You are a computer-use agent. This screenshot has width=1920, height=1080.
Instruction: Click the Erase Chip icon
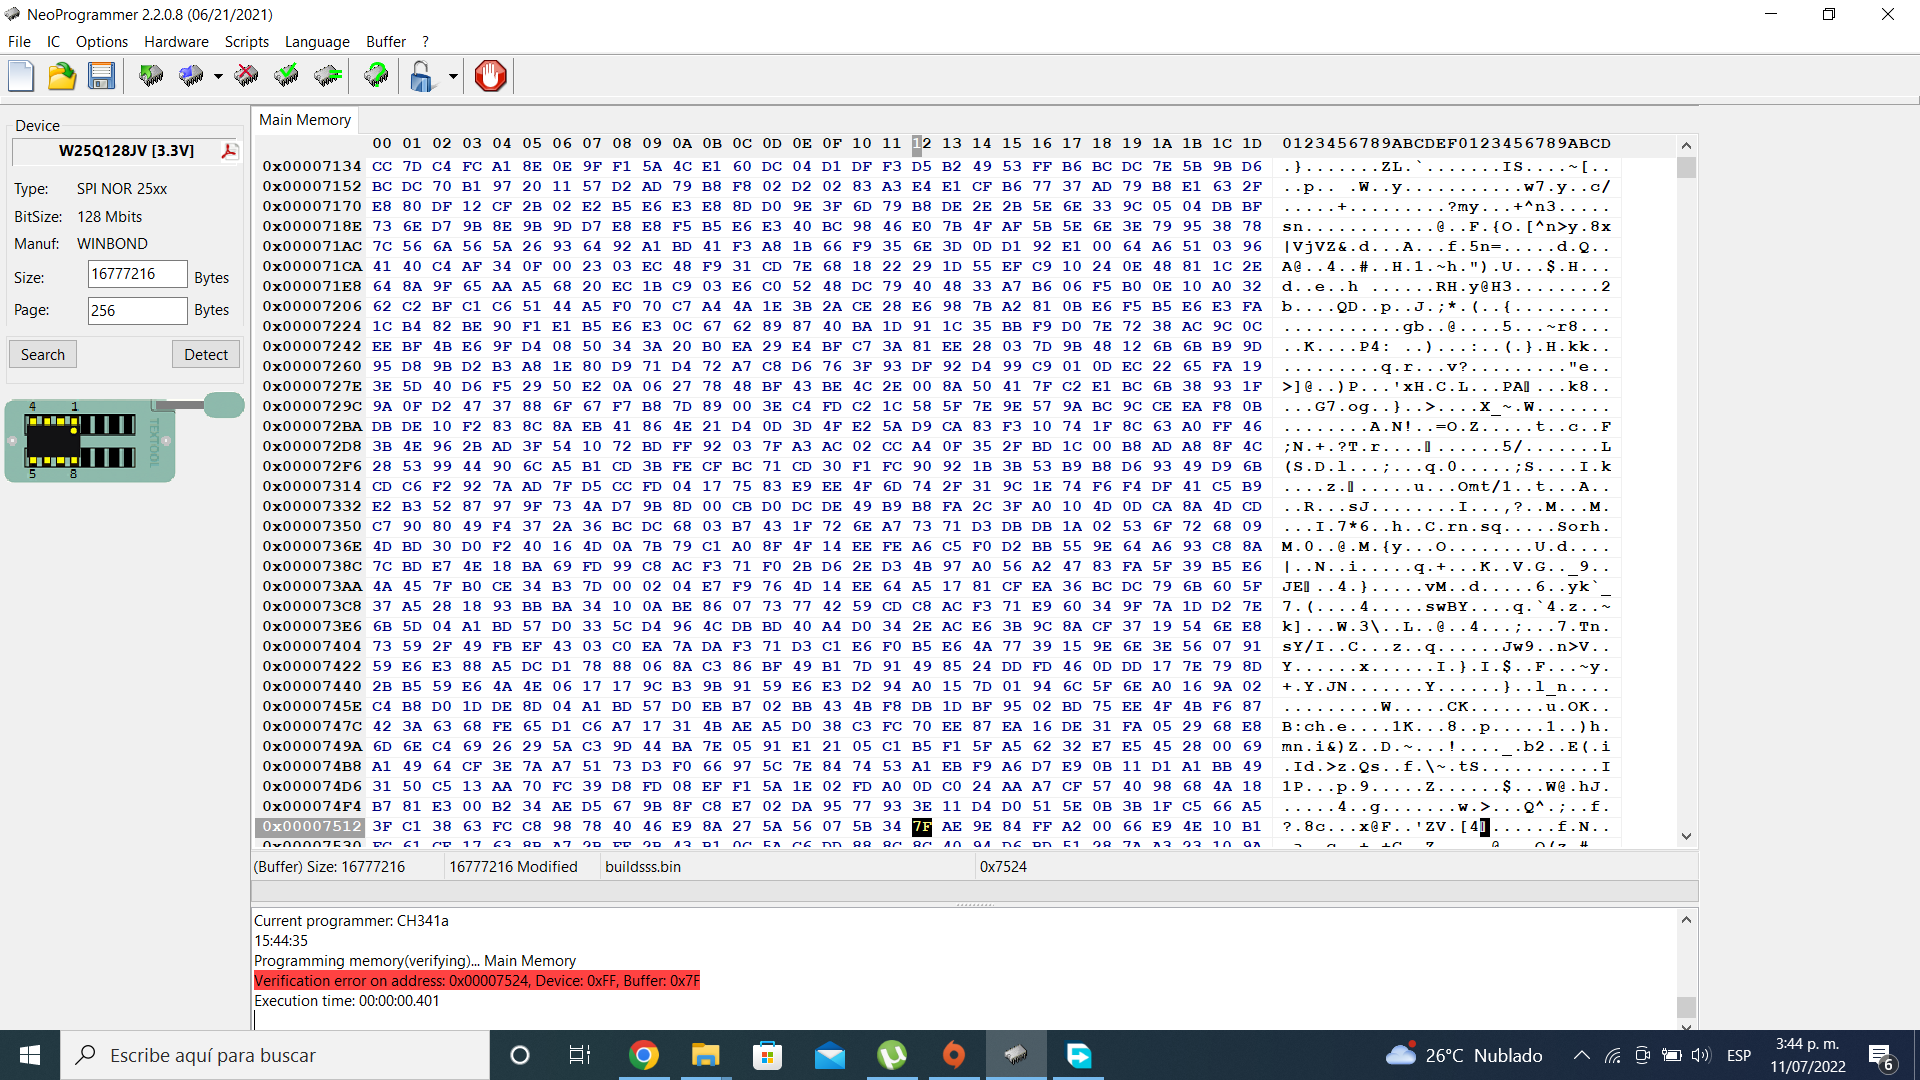[x=246, y=76]
